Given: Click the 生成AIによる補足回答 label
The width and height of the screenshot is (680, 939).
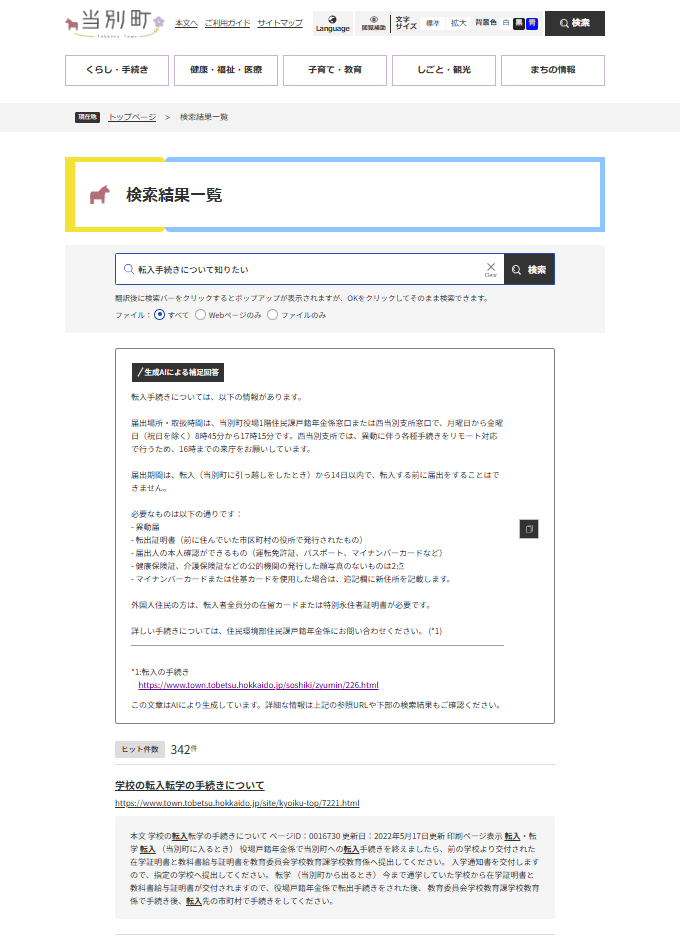Looking at the screenshot, I should pyautogui.click(x=178, y=372).
